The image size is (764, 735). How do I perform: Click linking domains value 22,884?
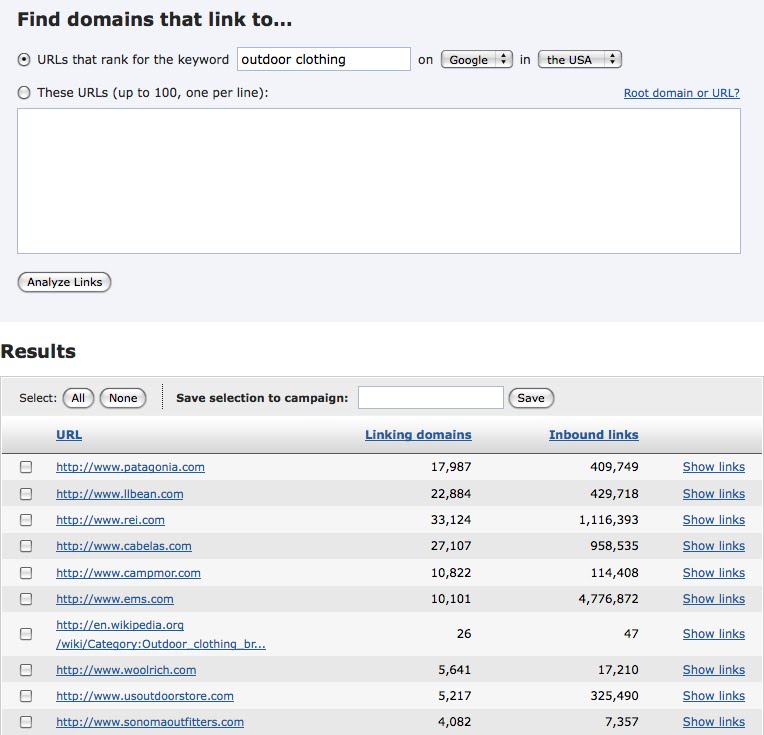(451, 494)
